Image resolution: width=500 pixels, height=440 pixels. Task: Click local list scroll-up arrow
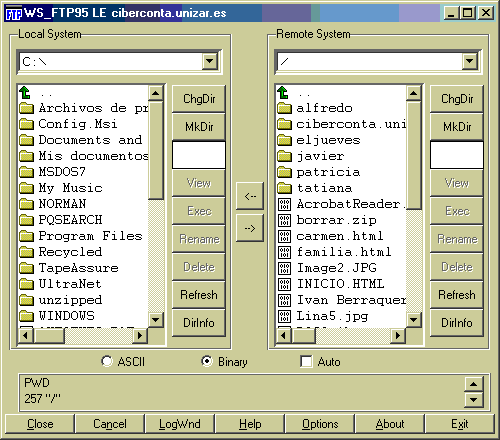pyautogui.click(x=155, y=93)
